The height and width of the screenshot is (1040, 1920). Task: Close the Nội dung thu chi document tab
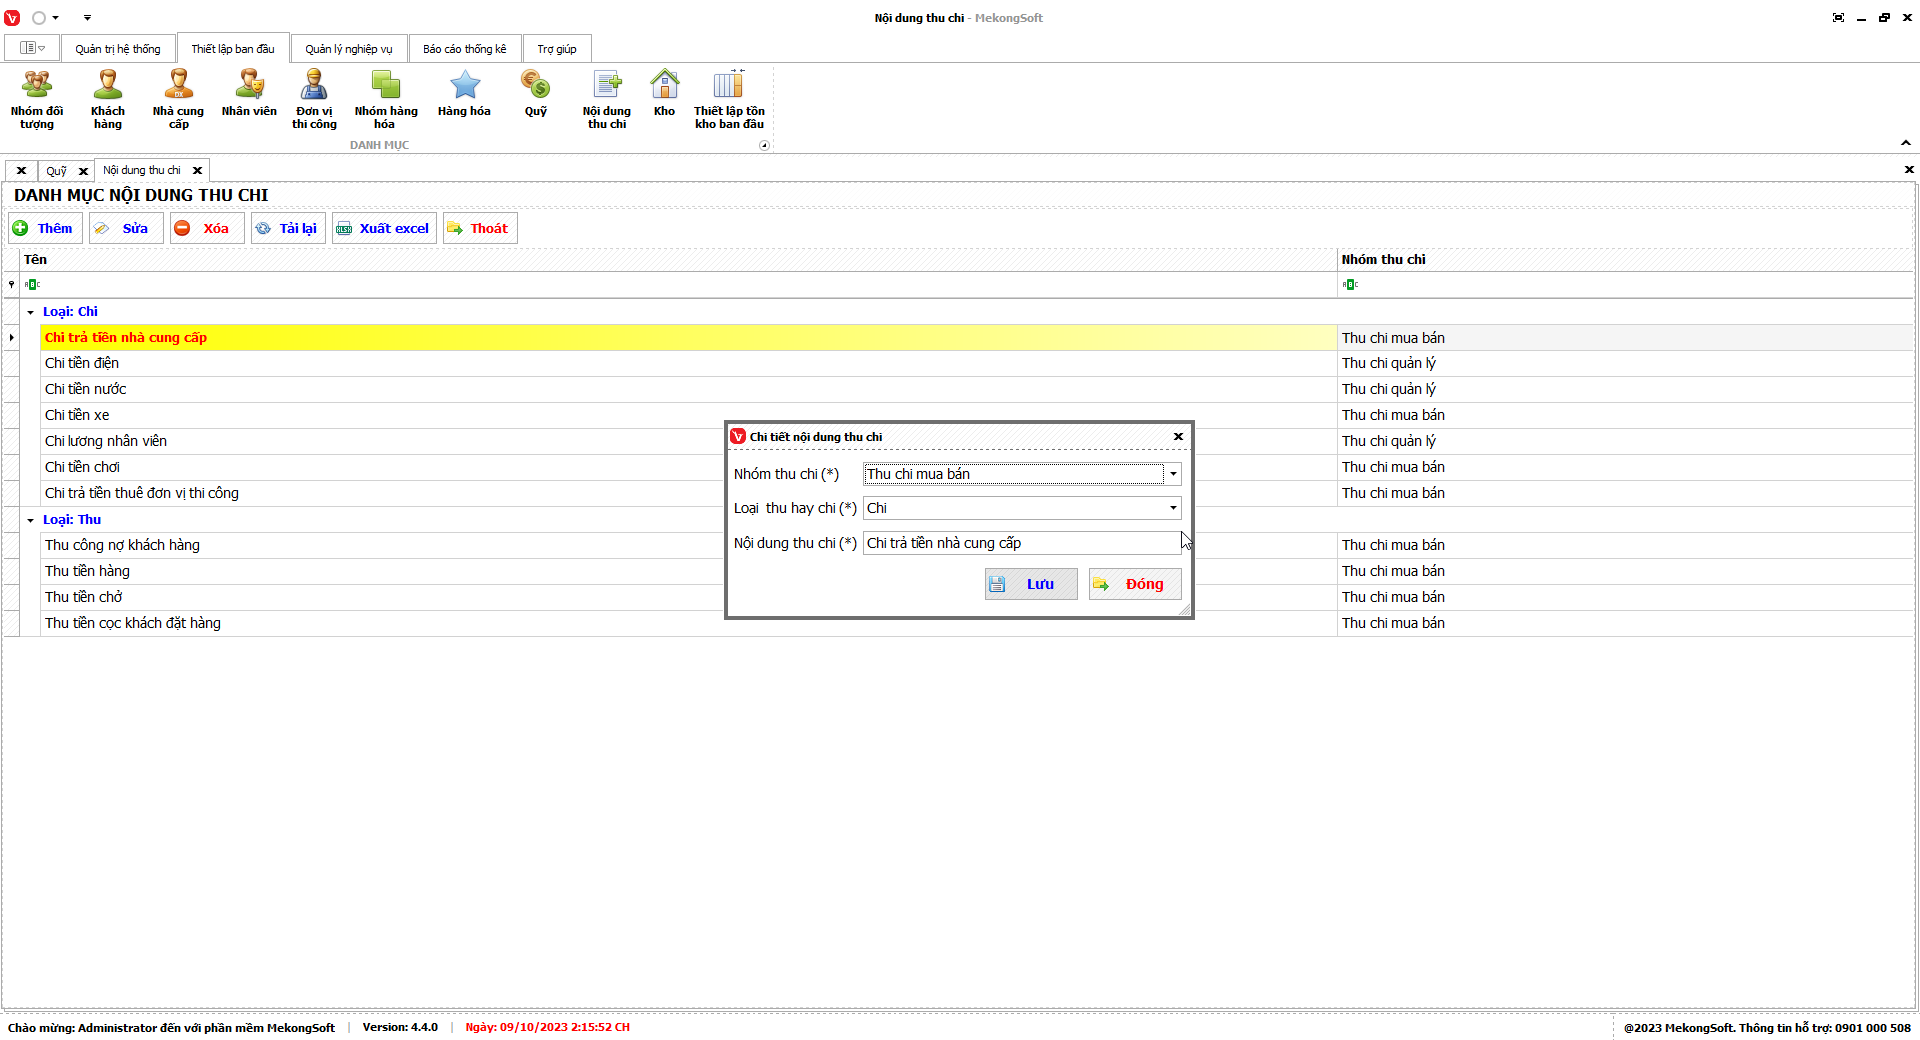tap(198, 170)
